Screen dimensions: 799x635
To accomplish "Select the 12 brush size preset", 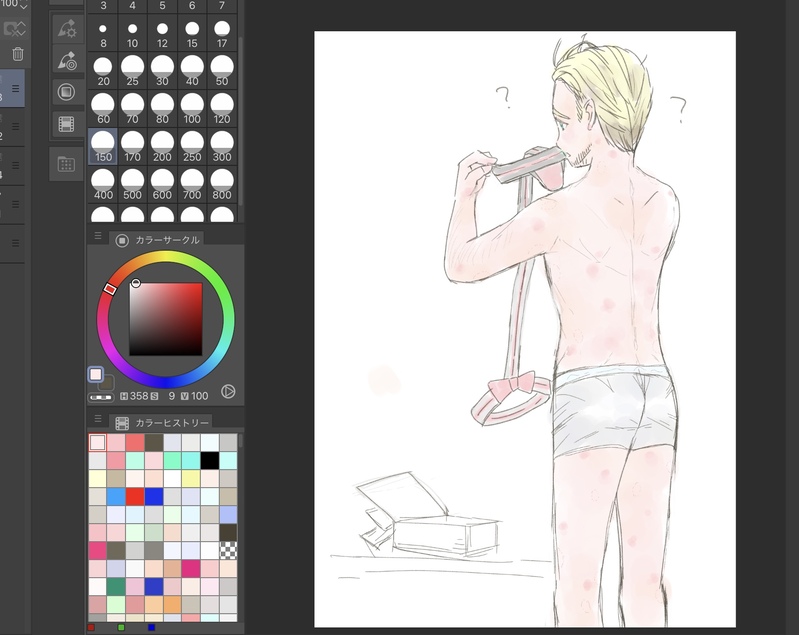I will click(x=162, y=35).
